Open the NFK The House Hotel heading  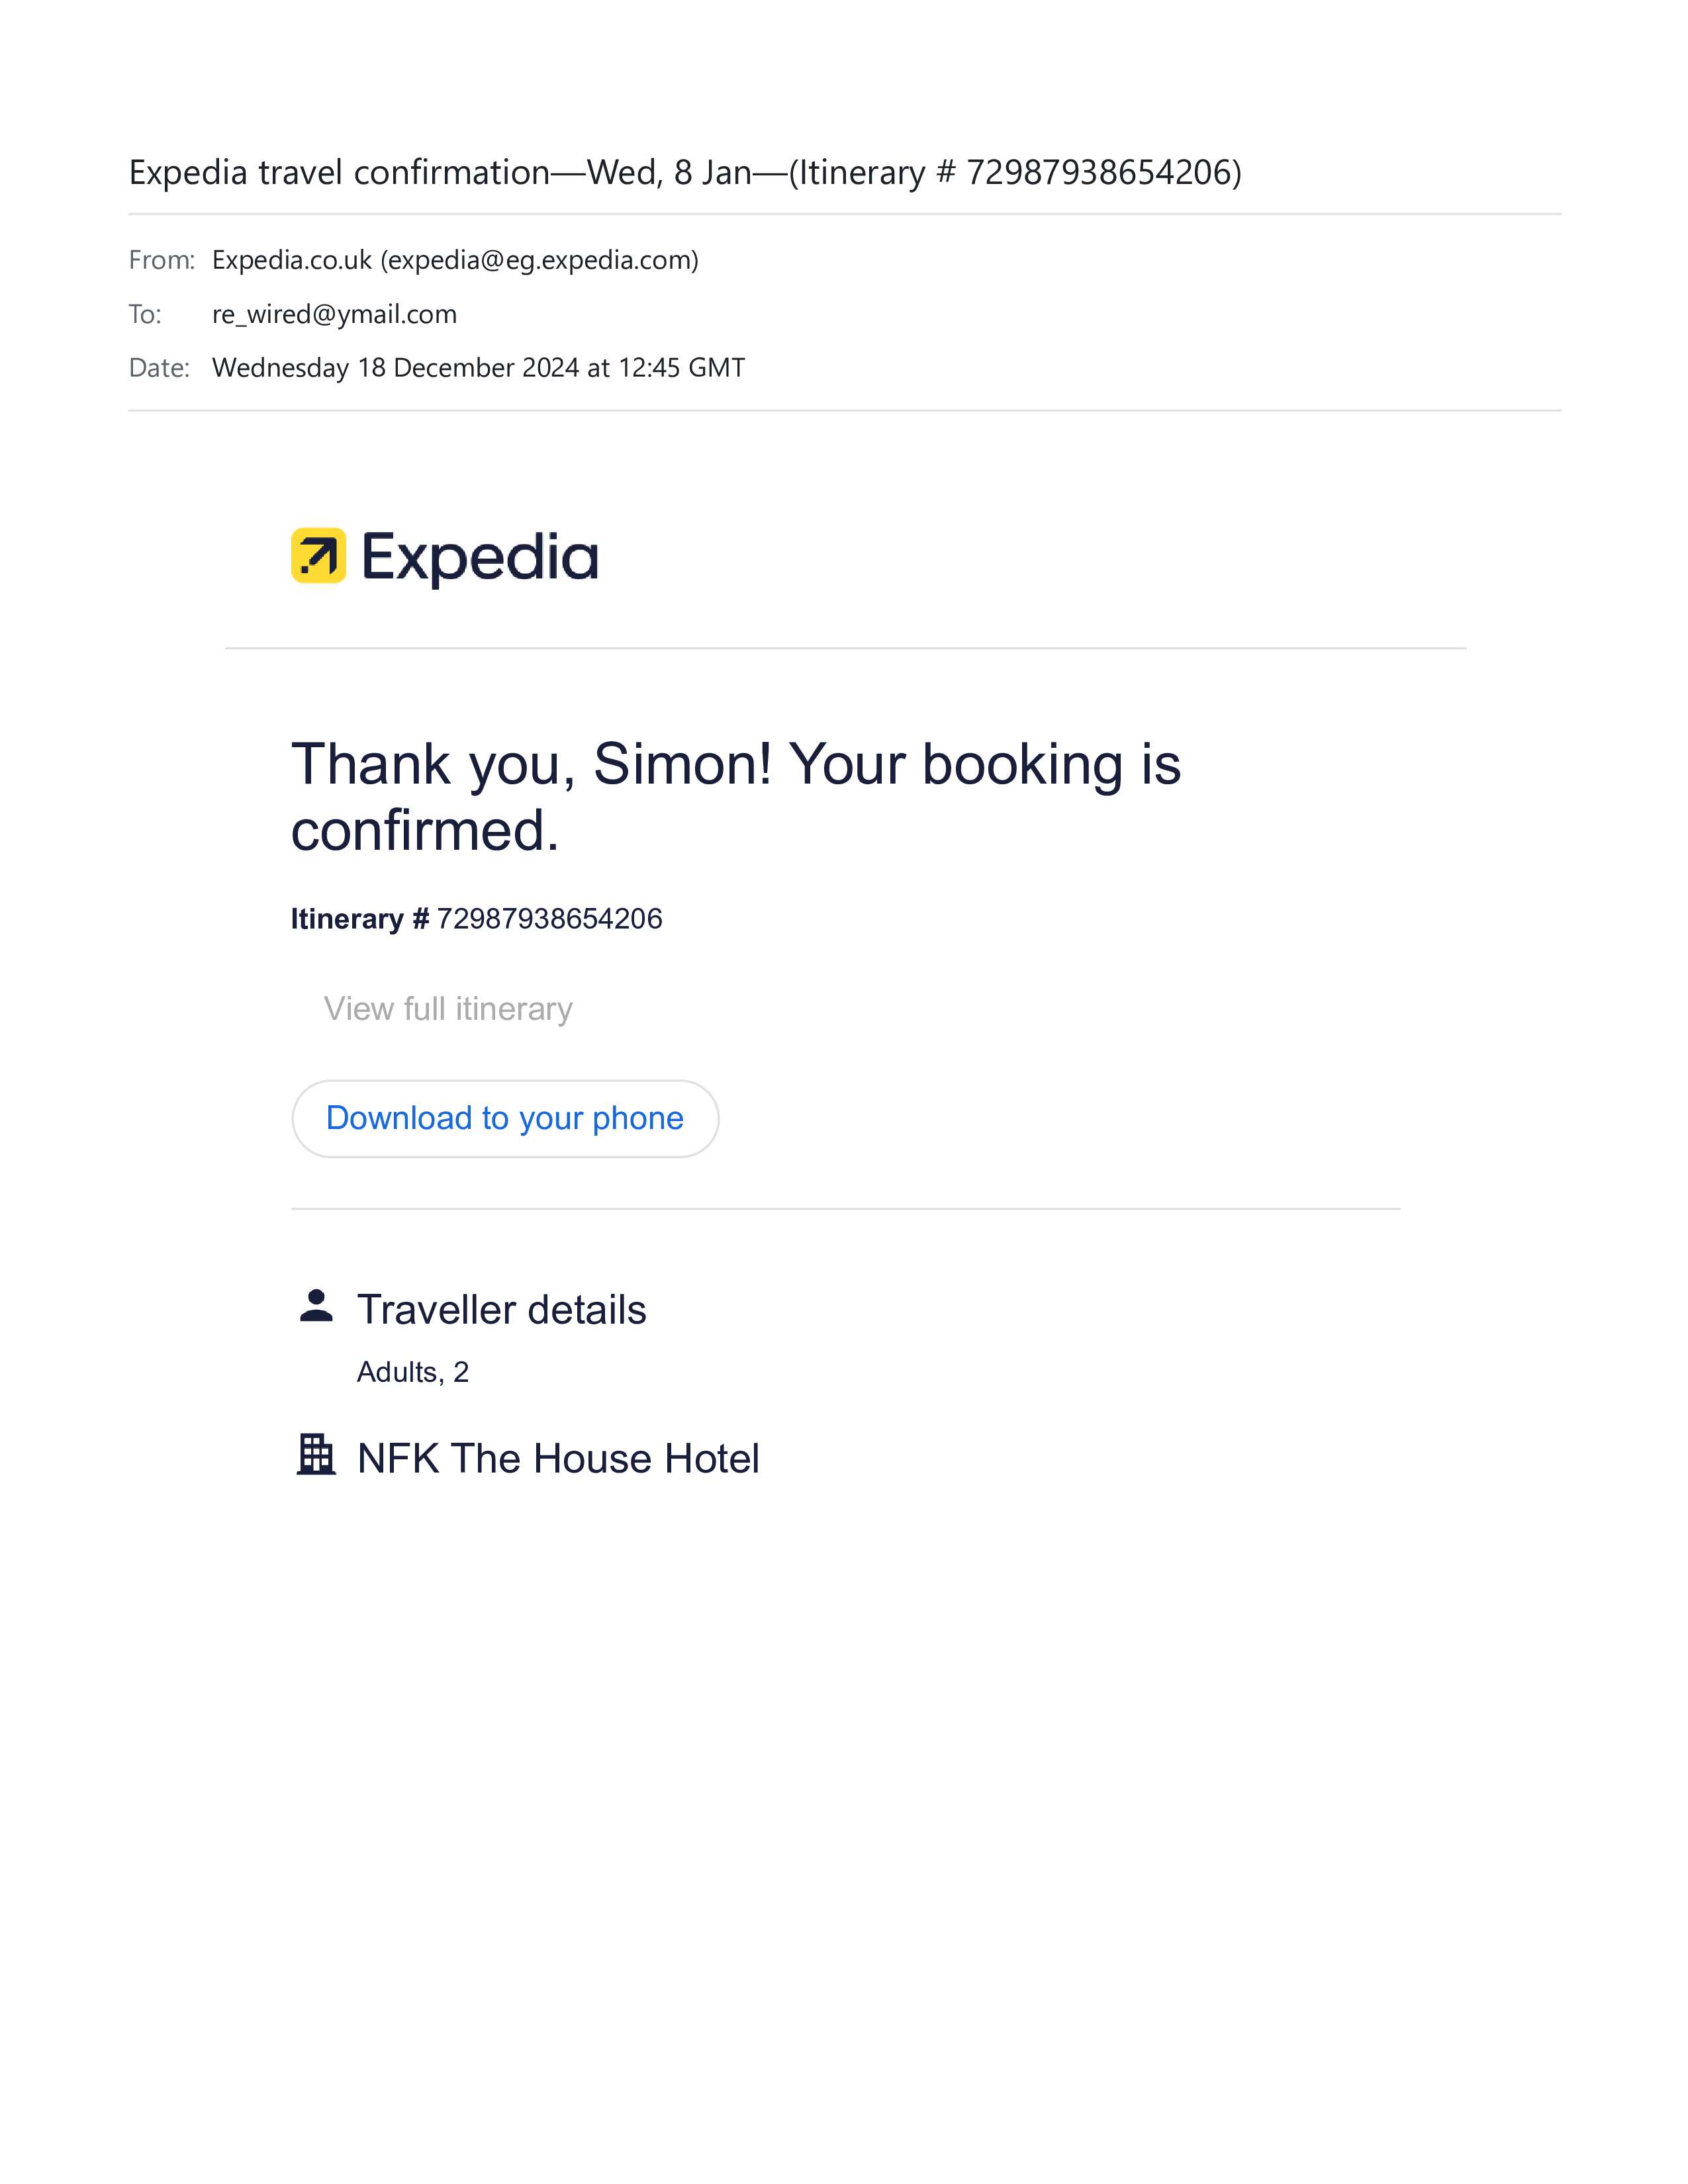(x=558, y=1459)
